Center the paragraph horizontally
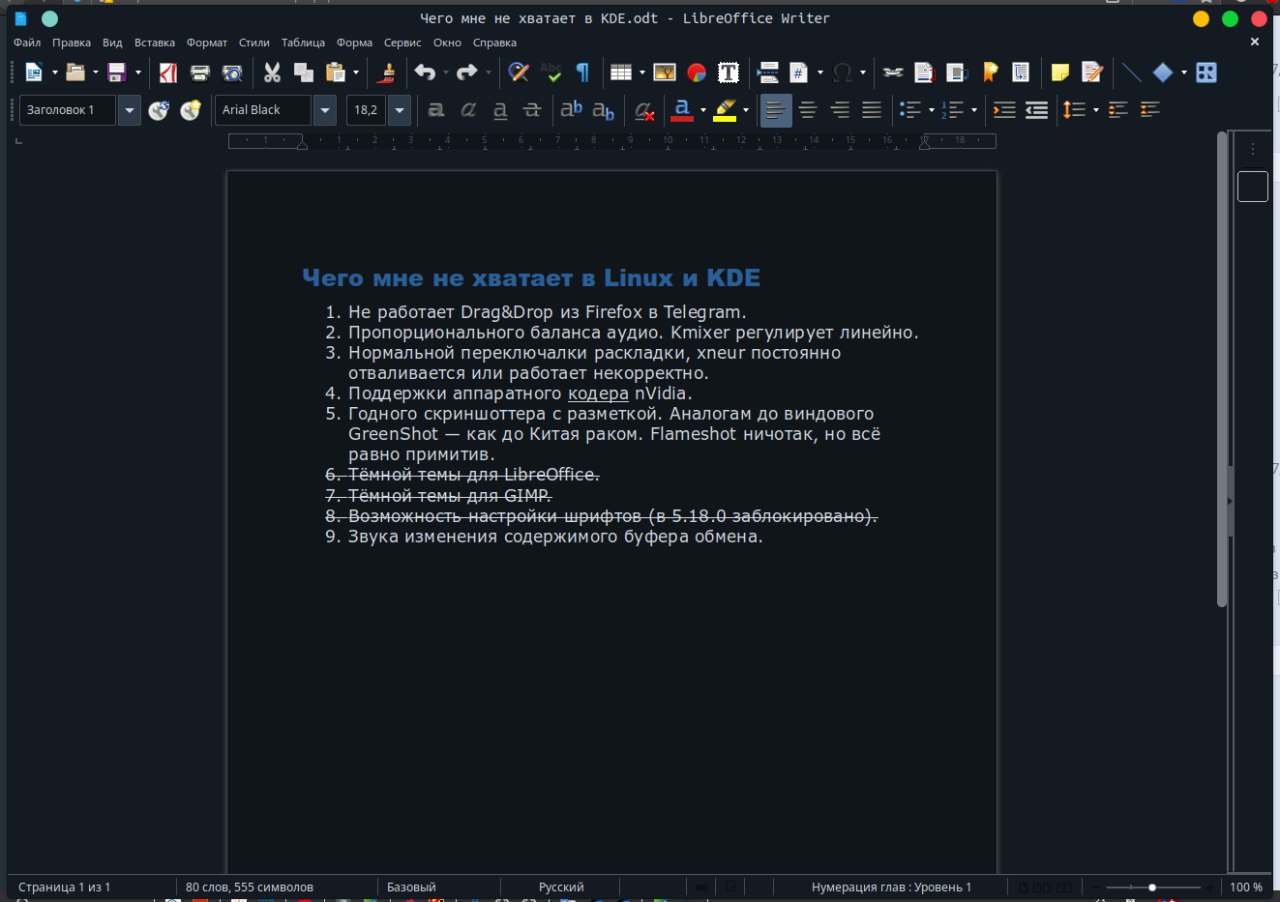The image size is (1280, 902). 808,110
